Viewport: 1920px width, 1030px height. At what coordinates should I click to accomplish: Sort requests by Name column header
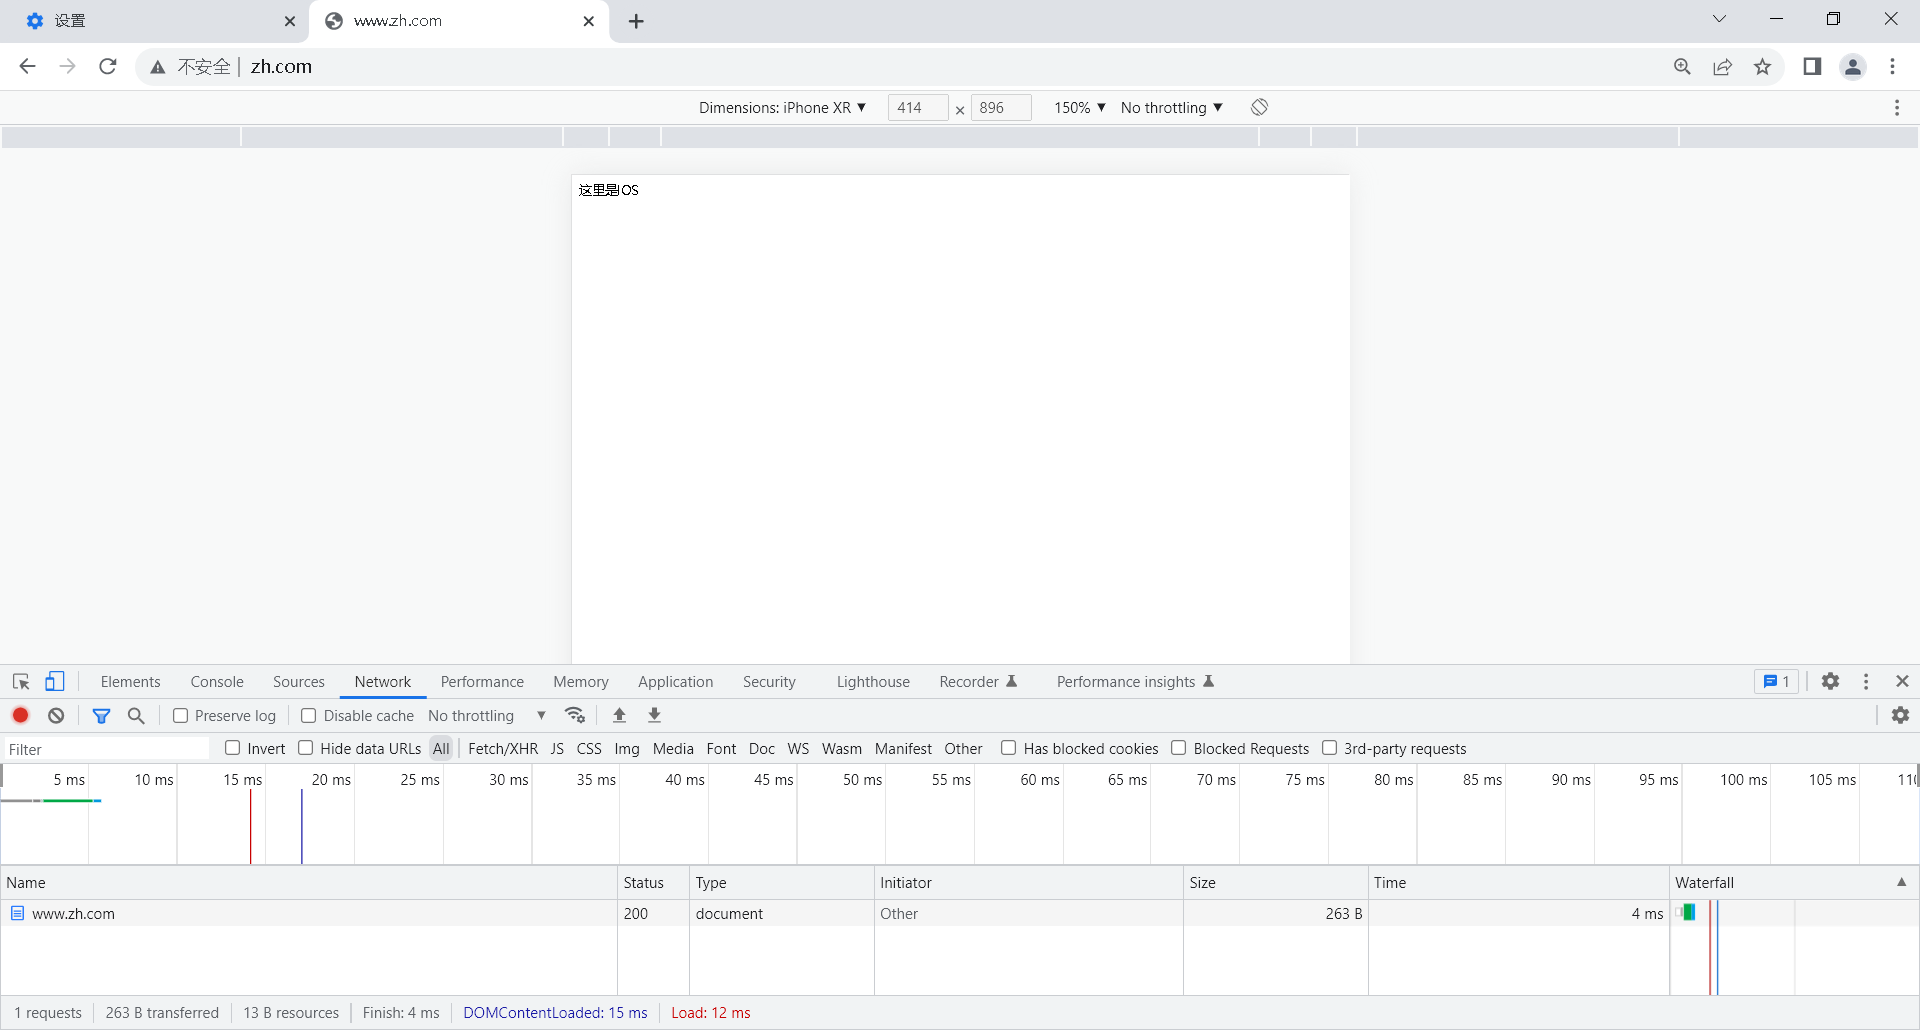pos(309,883)
